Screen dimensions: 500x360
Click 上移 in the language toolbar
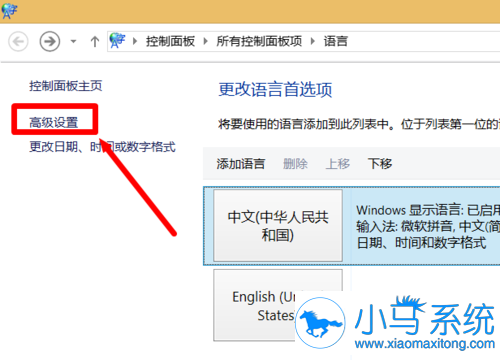(338, 164)
